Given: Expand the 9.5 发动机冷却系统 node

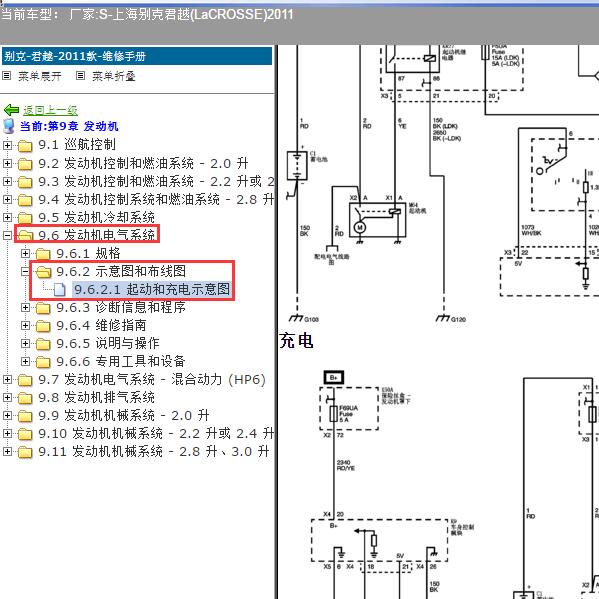Looking at the screenshot, I should click(x=7, y=217).
